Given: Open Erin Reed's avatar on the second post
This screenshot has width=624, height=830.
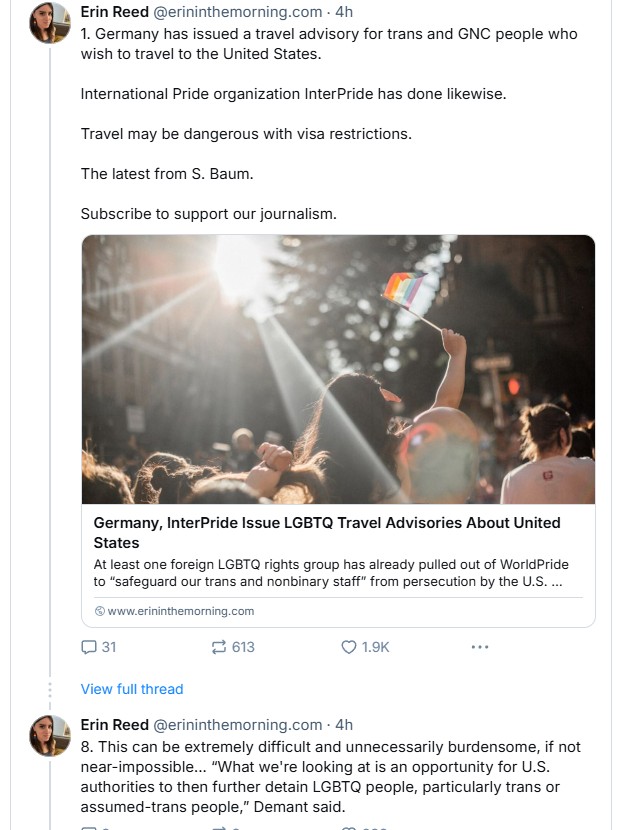Looking at the screenshot, I should [49, 735].
